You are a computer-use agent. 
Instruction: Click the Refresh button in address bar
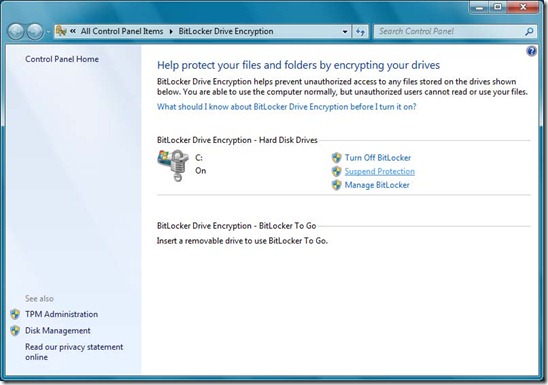(x=360, y=32)
